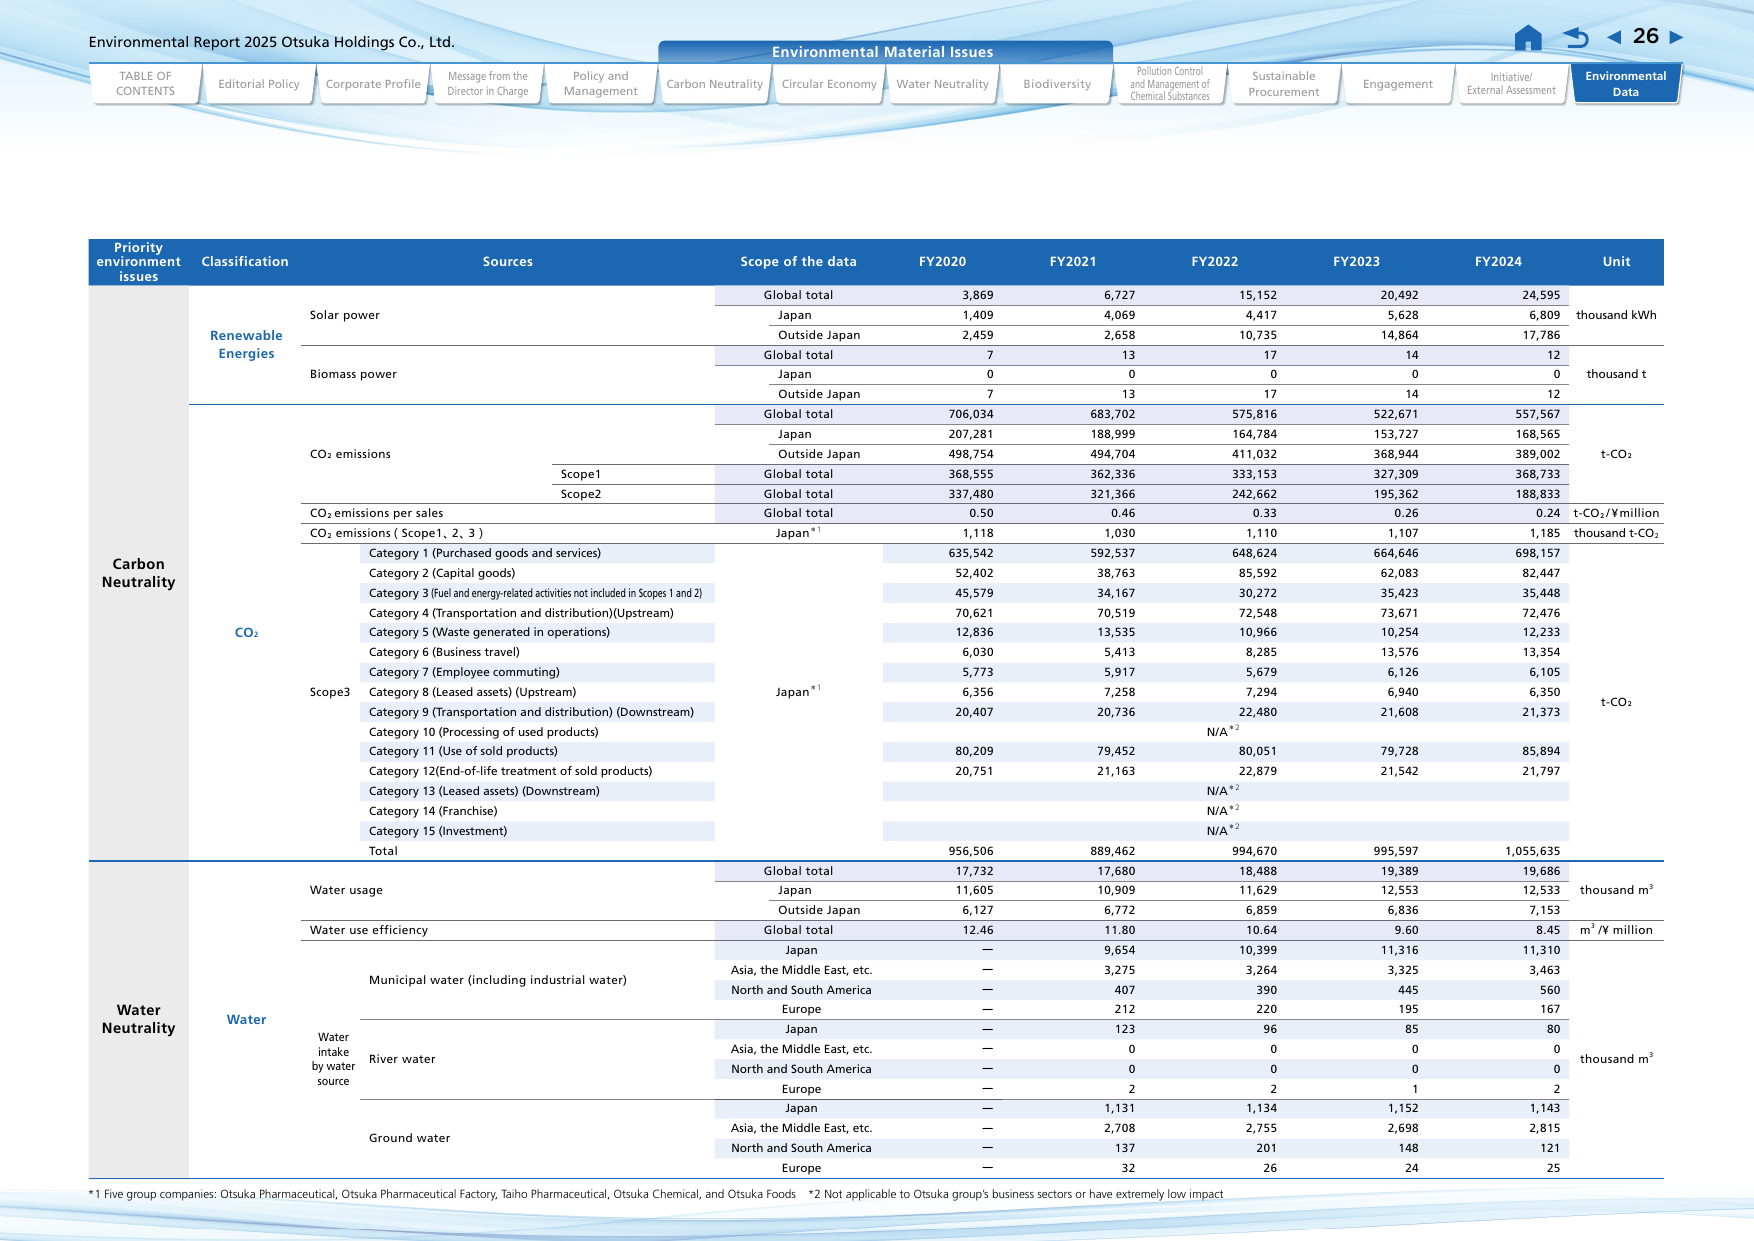Select Category 11 Use of sold products
The height and width of the screenshot is (1241, 1754).
click(x=463, y=751)
